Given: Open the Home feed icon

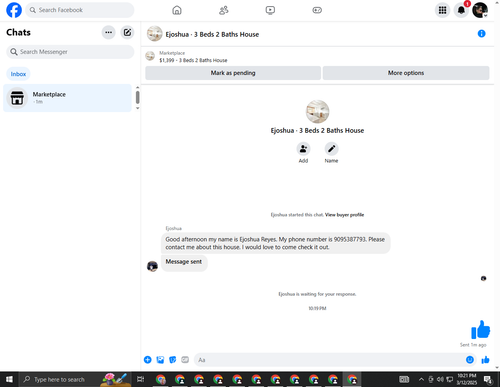Looking at the screenshot, I should pos(177,10).
